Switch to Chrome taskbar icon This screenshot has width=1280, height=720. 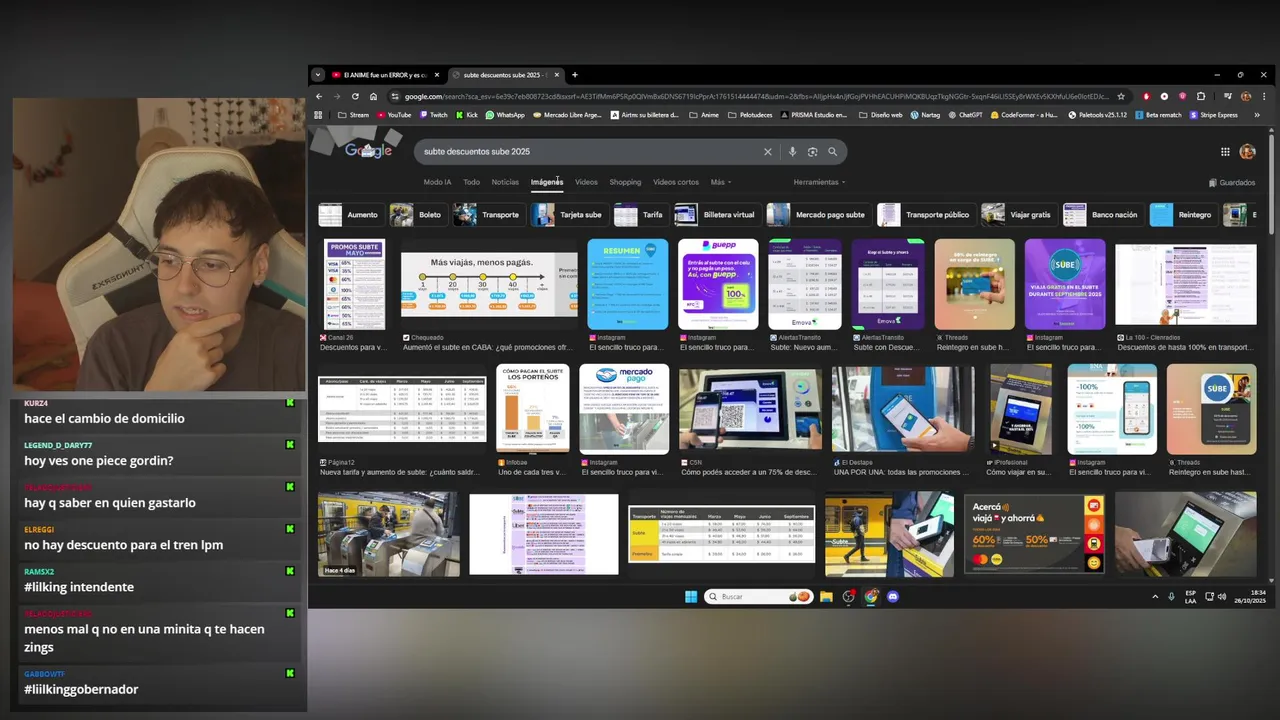(x=871, y=596)
